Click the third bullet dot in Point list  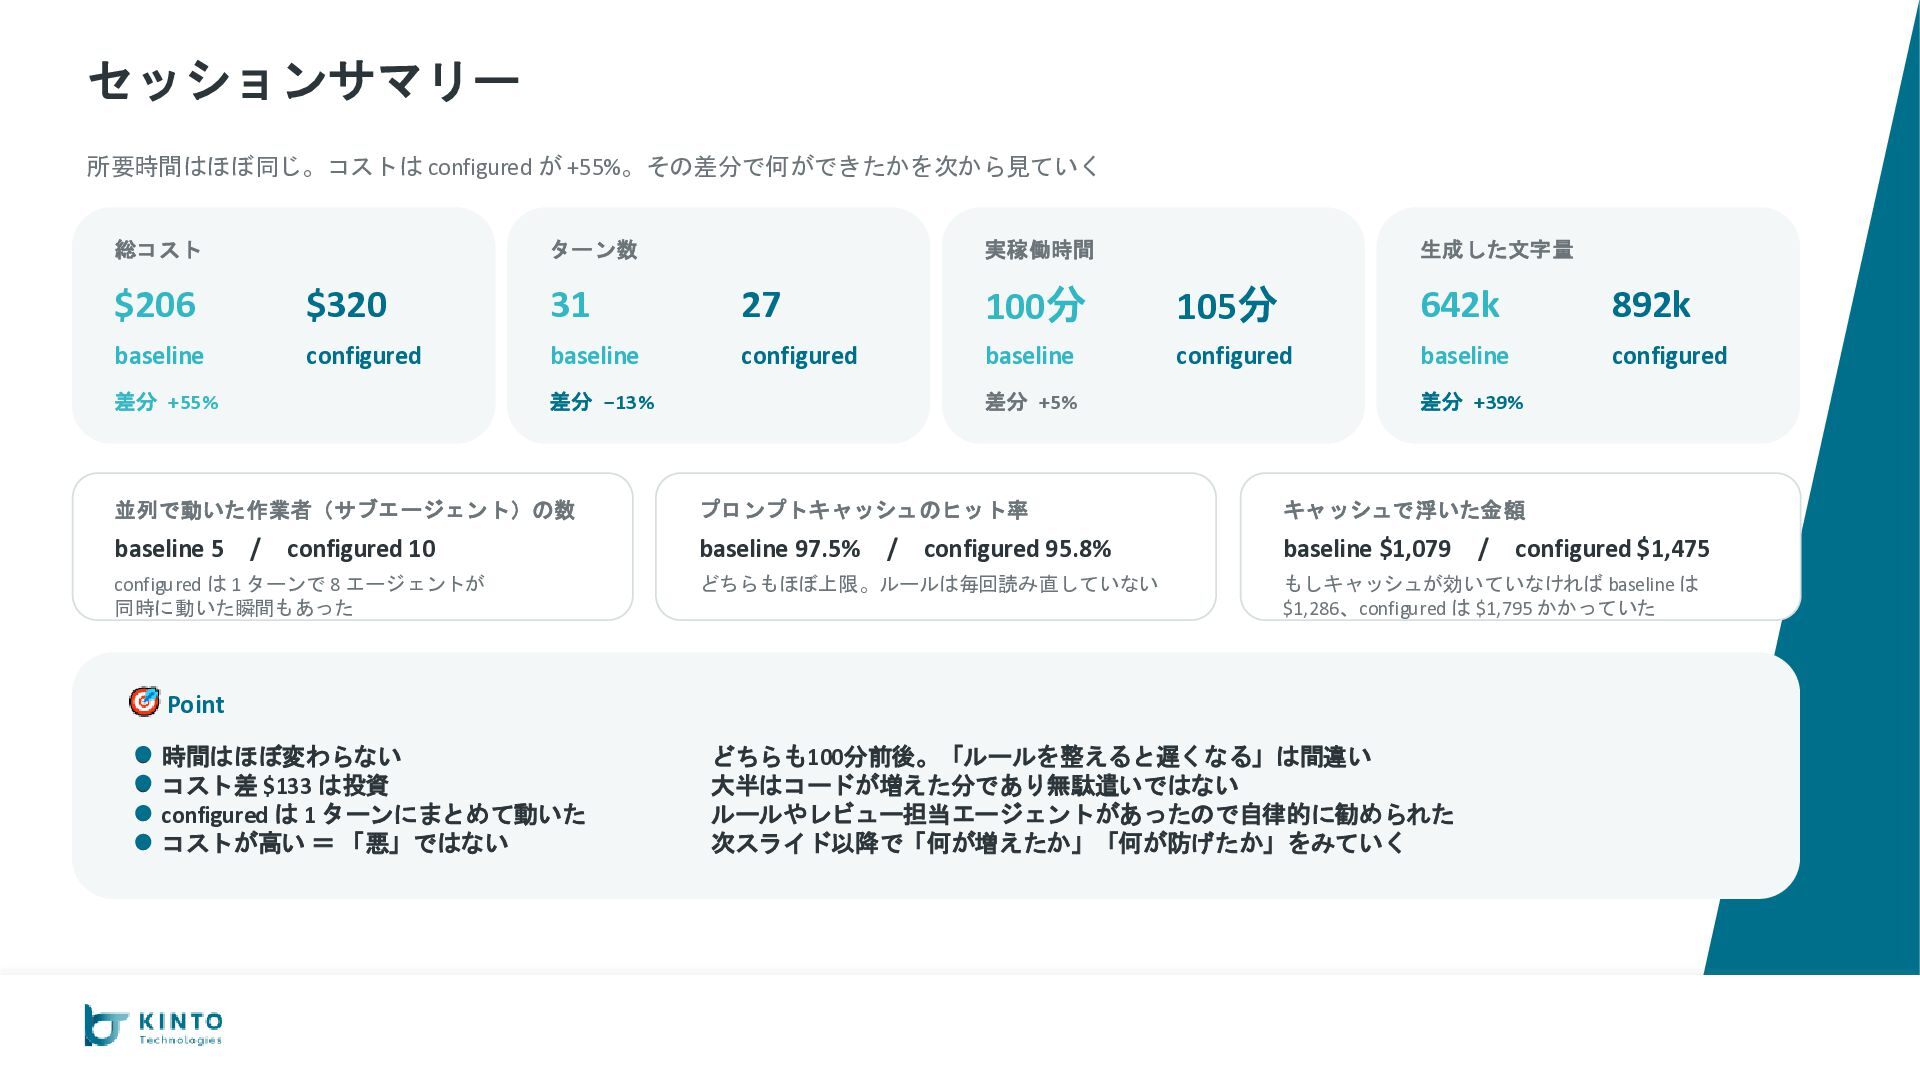(x=143, y=813)
